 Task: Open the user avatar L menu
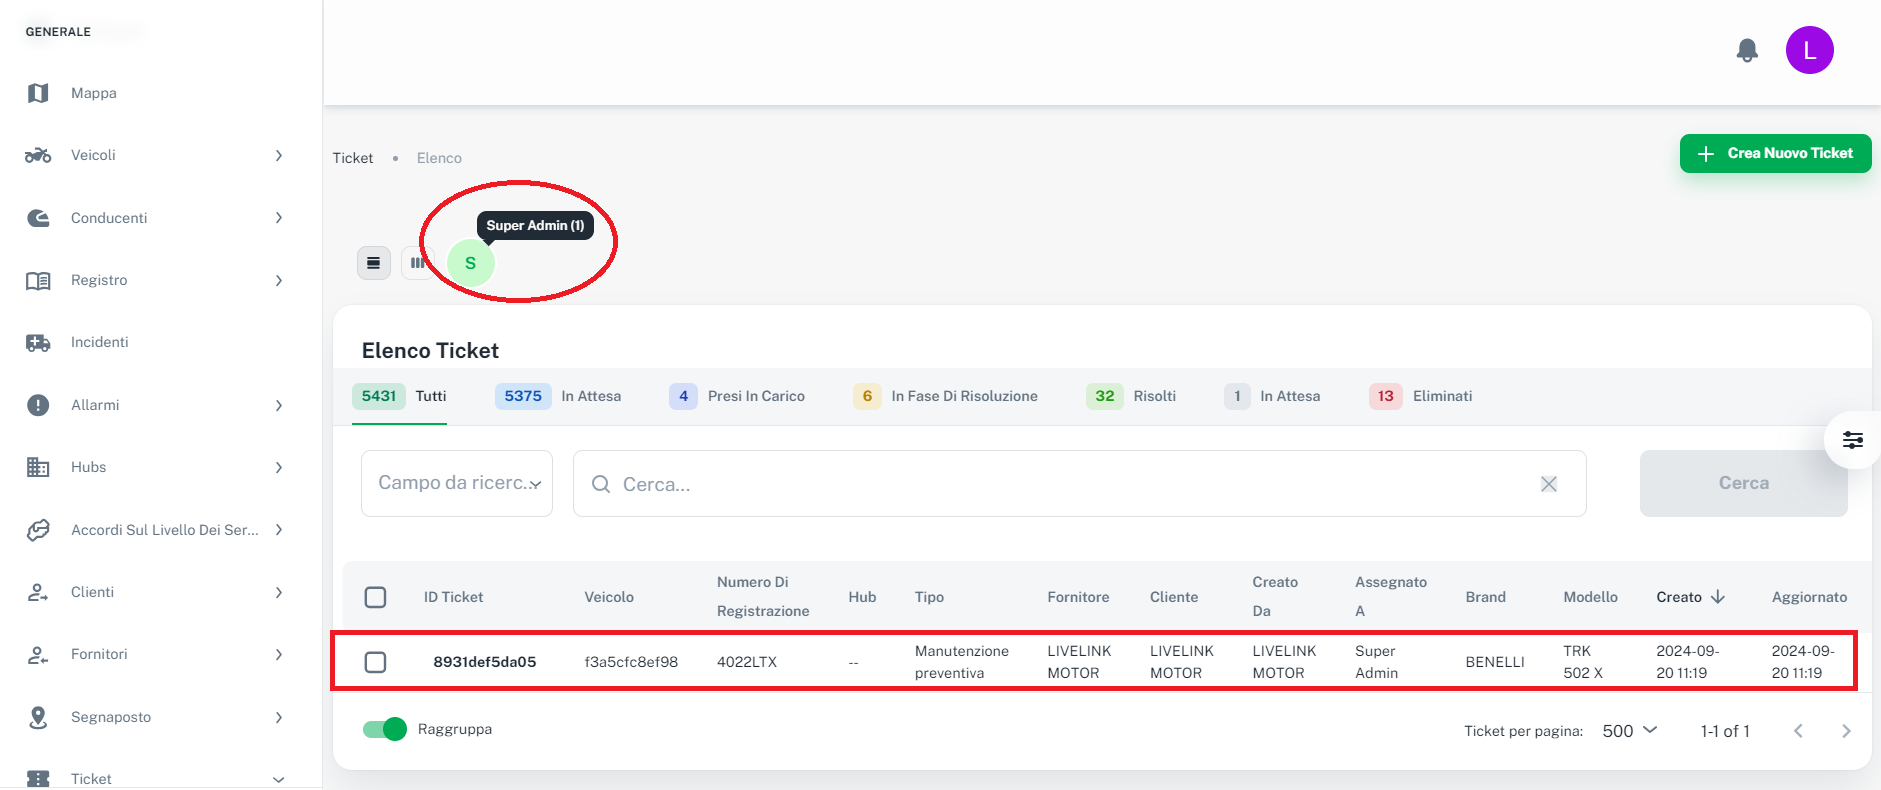[x=1809, y=50]
